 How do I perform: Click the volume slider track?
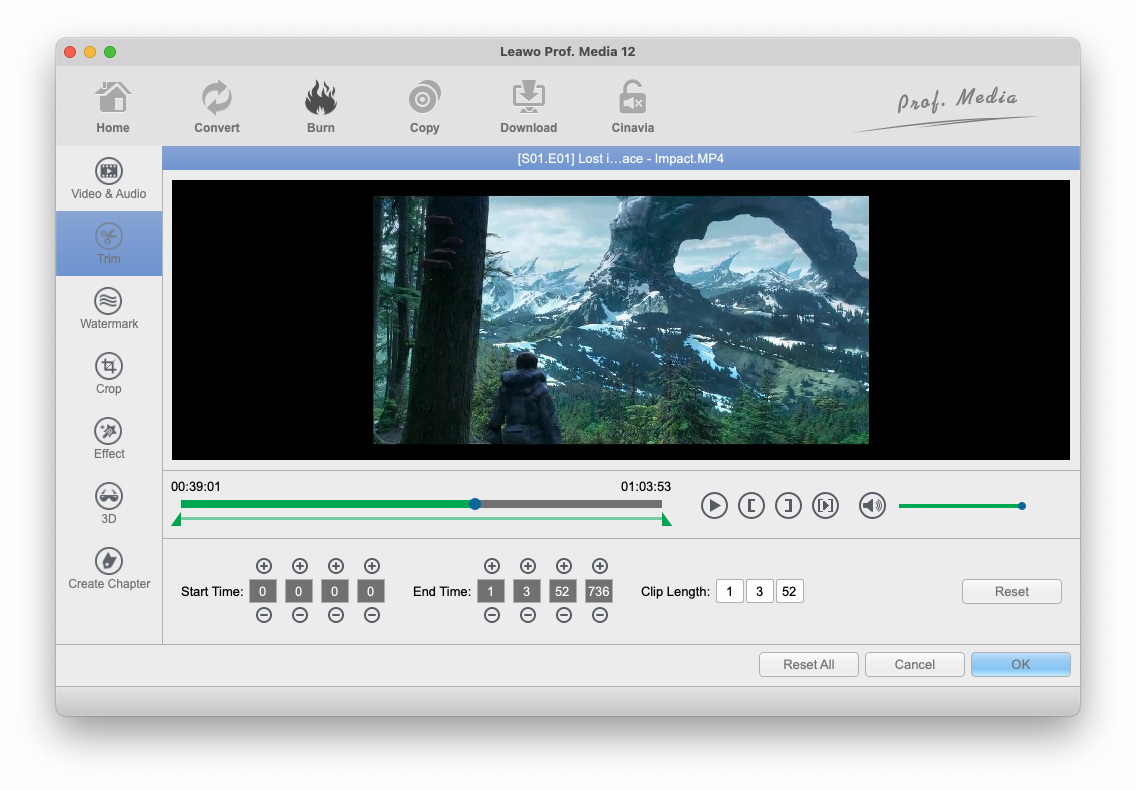tap(961, 506)
